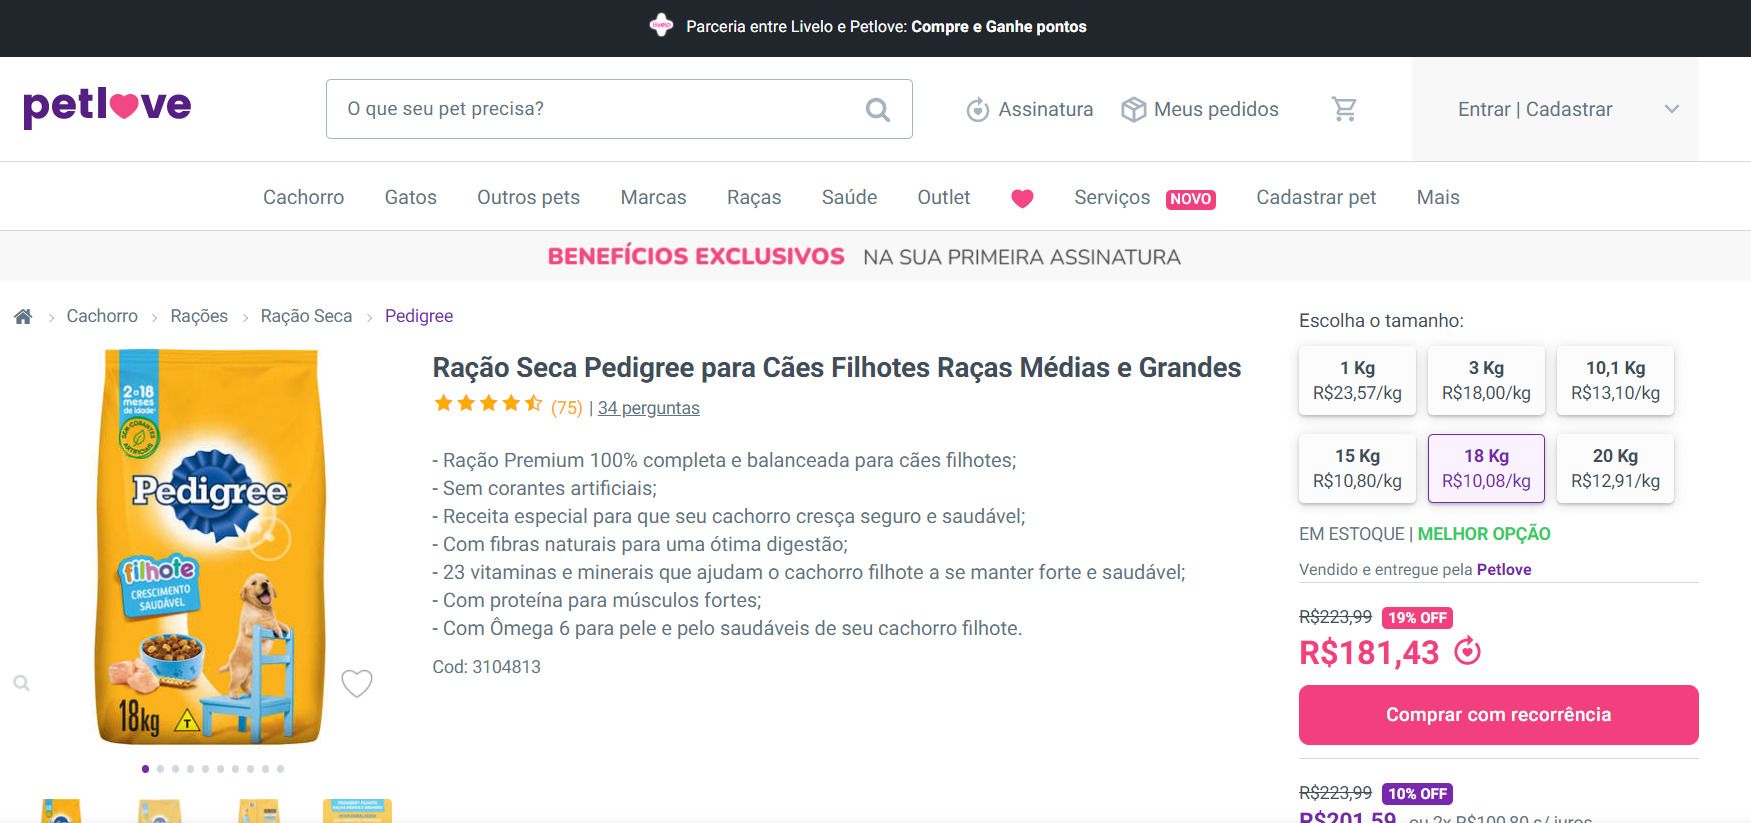1751x823 pixels.
Task: Expand the Entrar | Cadastrar dropdown
Action: [x=1671, y=109]
